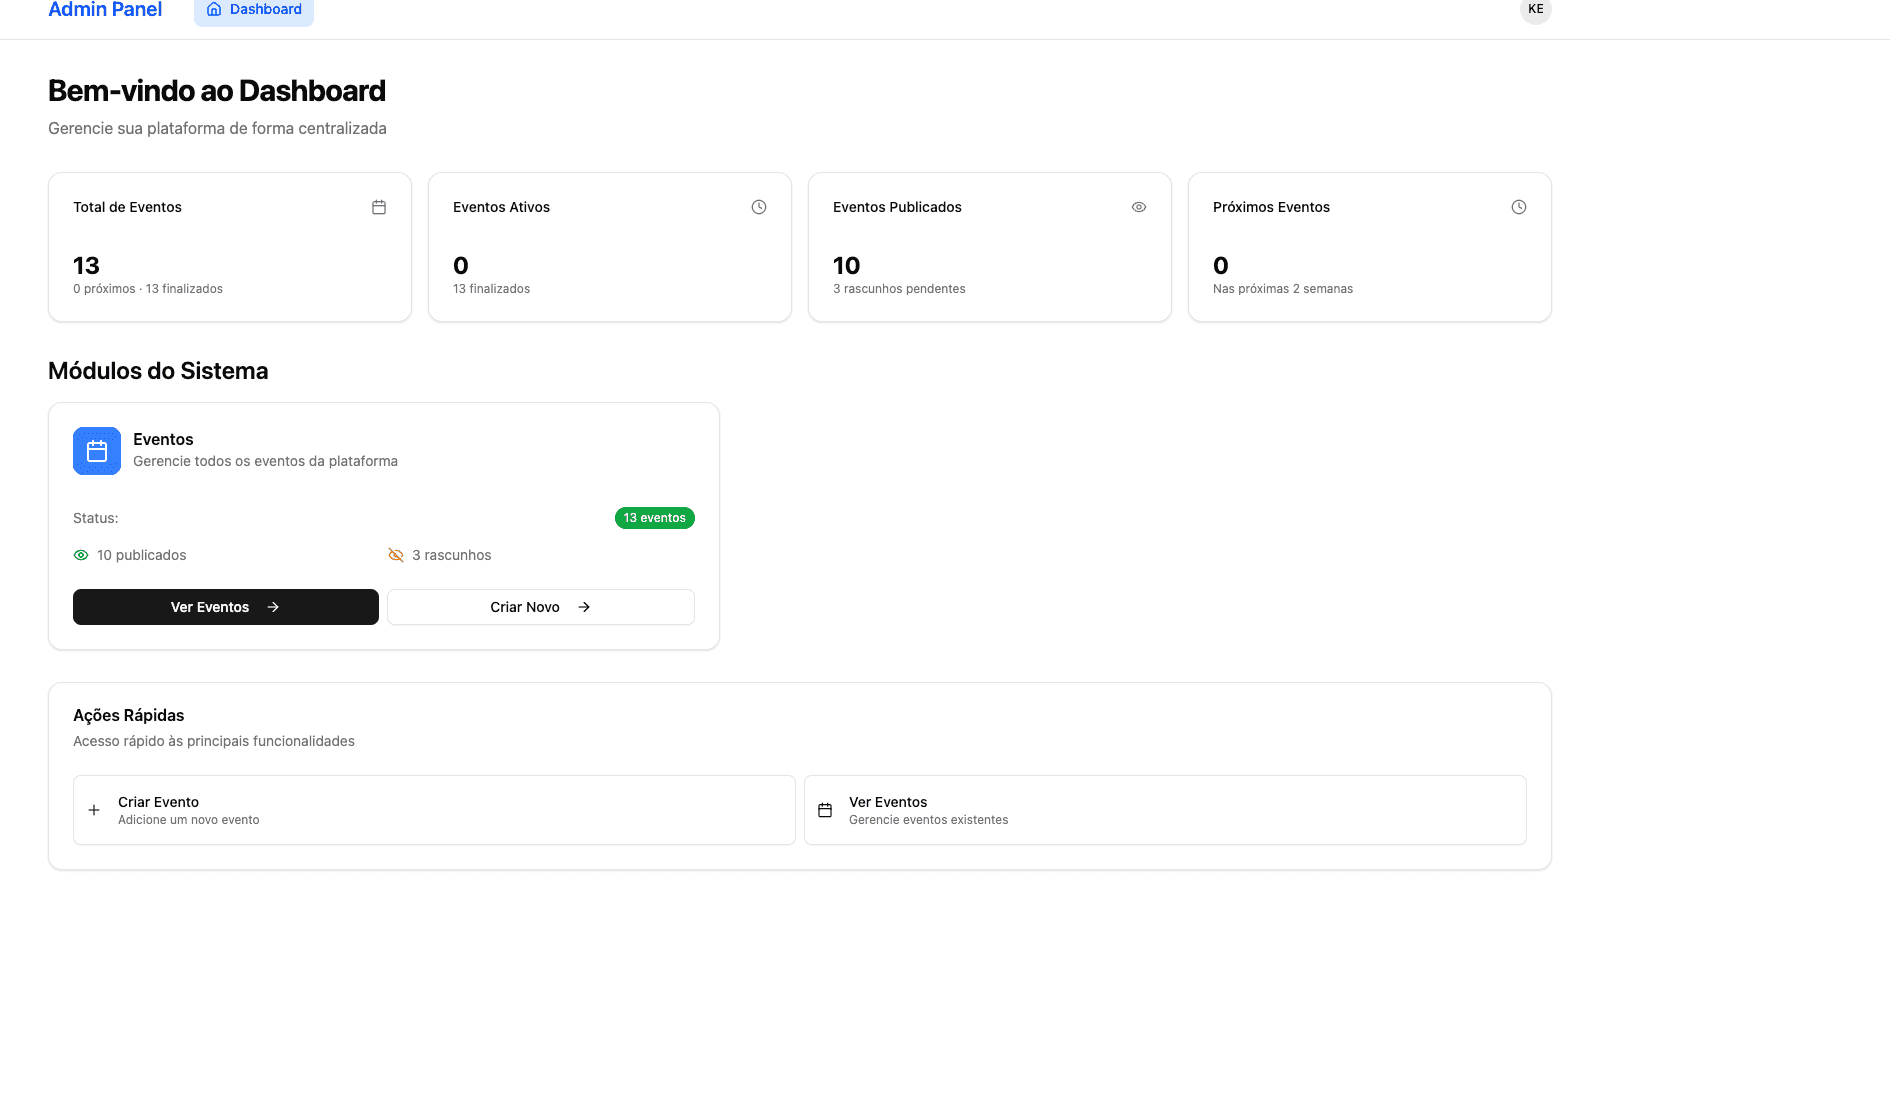Select the Ver Eventos quick action card
The image size is (1890, 1119).
tap(1164, 810)
